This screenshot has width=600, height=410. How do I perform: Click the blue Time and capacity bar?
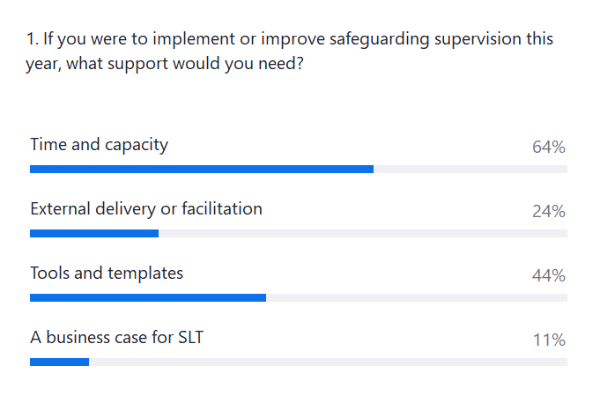coord(202,169)
